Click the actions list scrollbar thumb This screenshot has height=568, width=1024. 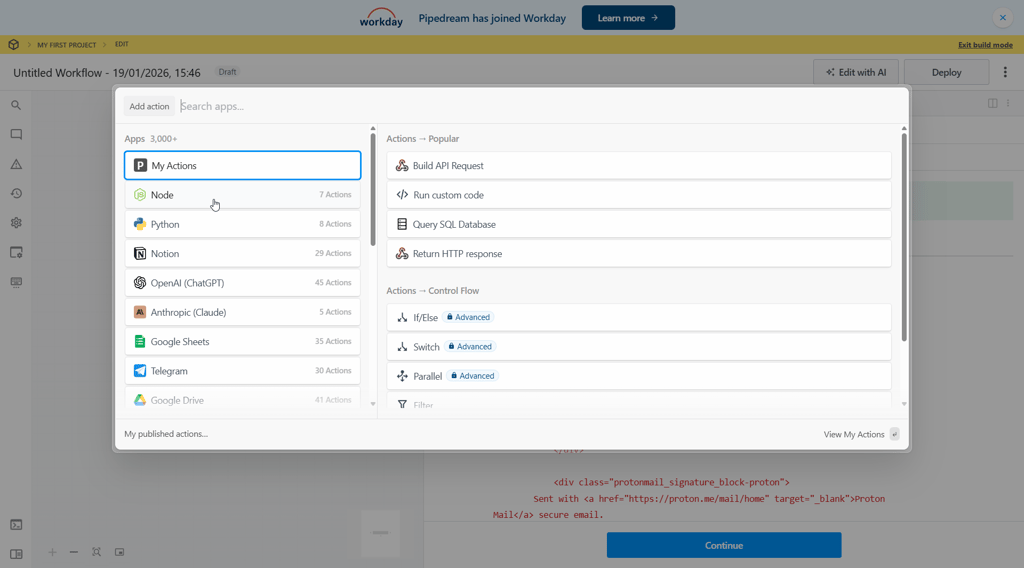(904, 237)
